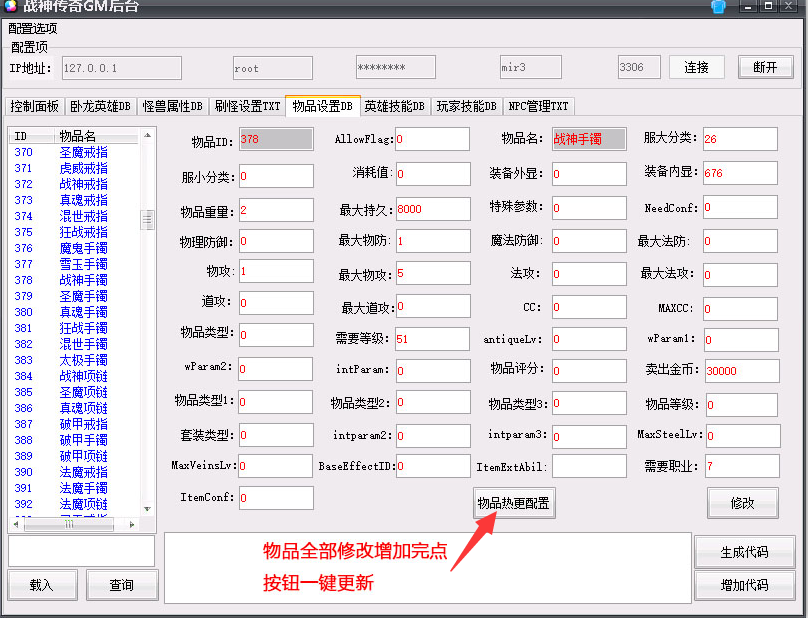
Task: Open the 配置选项 menu
Action: 33,28
